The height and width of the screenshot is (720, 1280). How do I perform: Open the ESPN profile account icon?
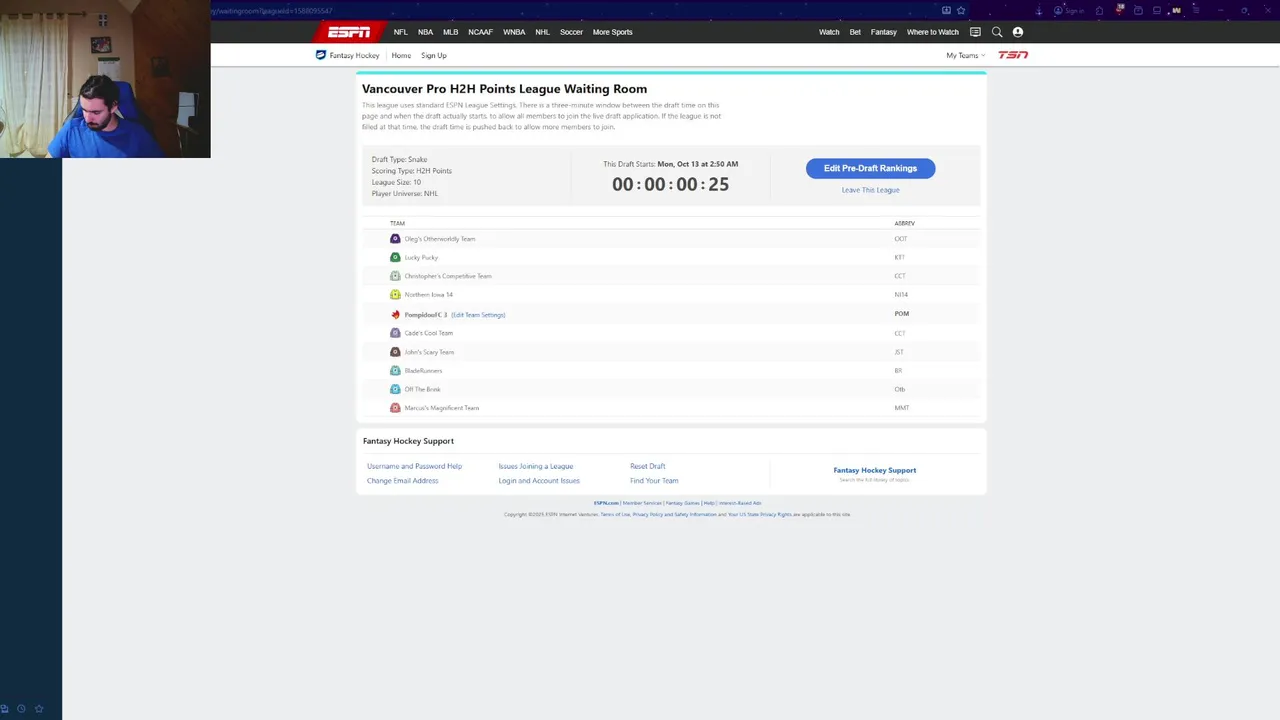(x=1018, y=32)
